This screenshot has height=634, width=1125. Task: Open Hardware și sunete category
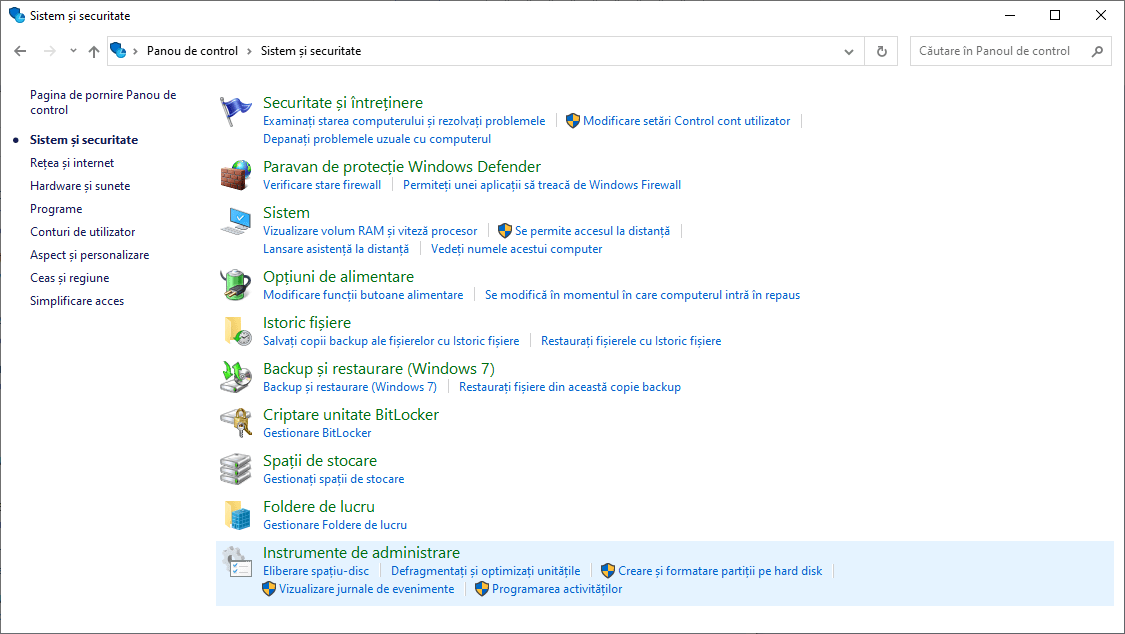(80, 186)
